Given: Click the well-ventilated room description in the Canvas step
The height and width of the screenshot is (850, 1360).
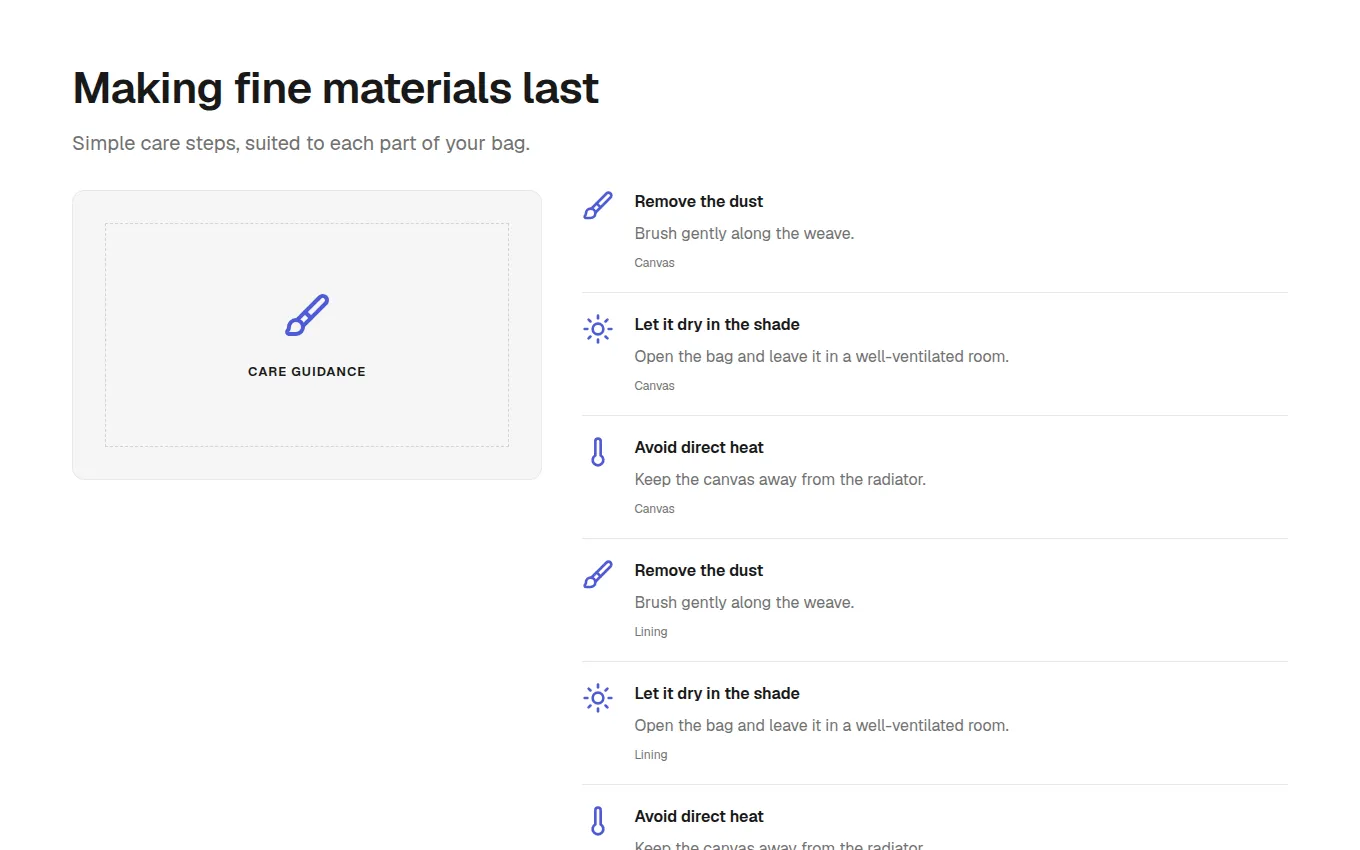Looking at the screenshot, I should [822, 356].
